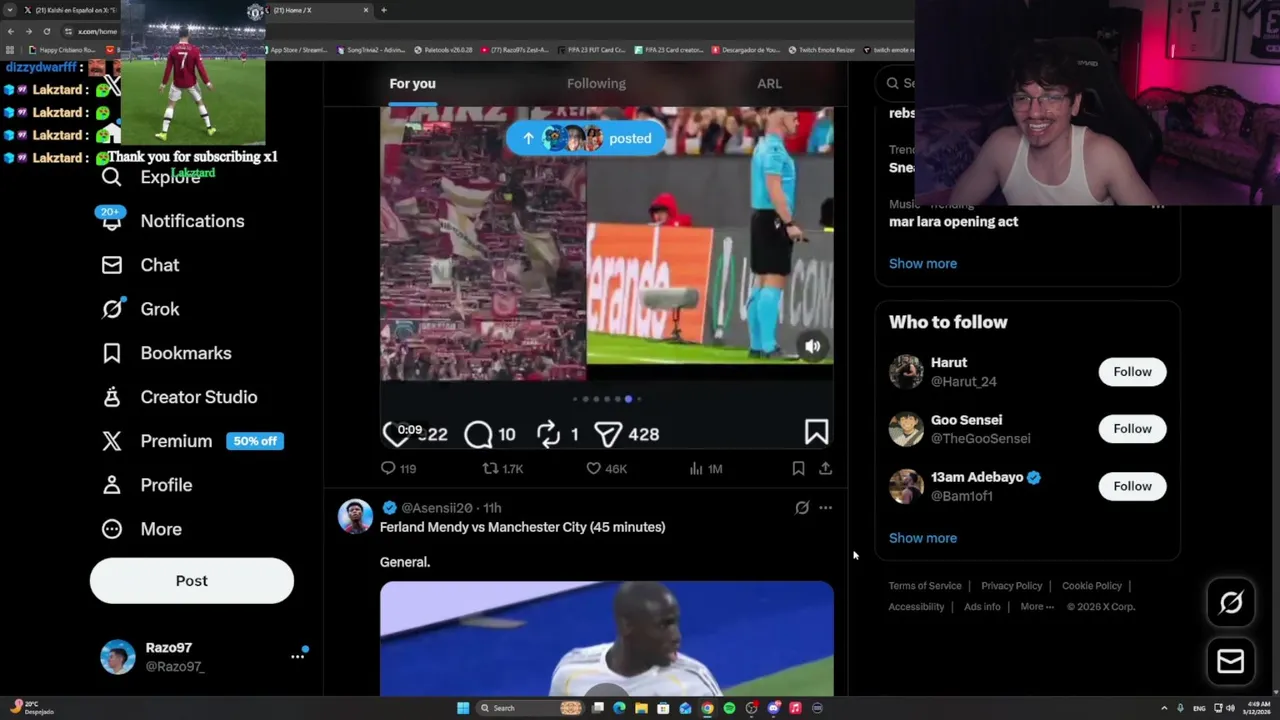Open the Privacy Policy link
The width and height of the screenshot is (1280, 720).
tap(1012, 586)
